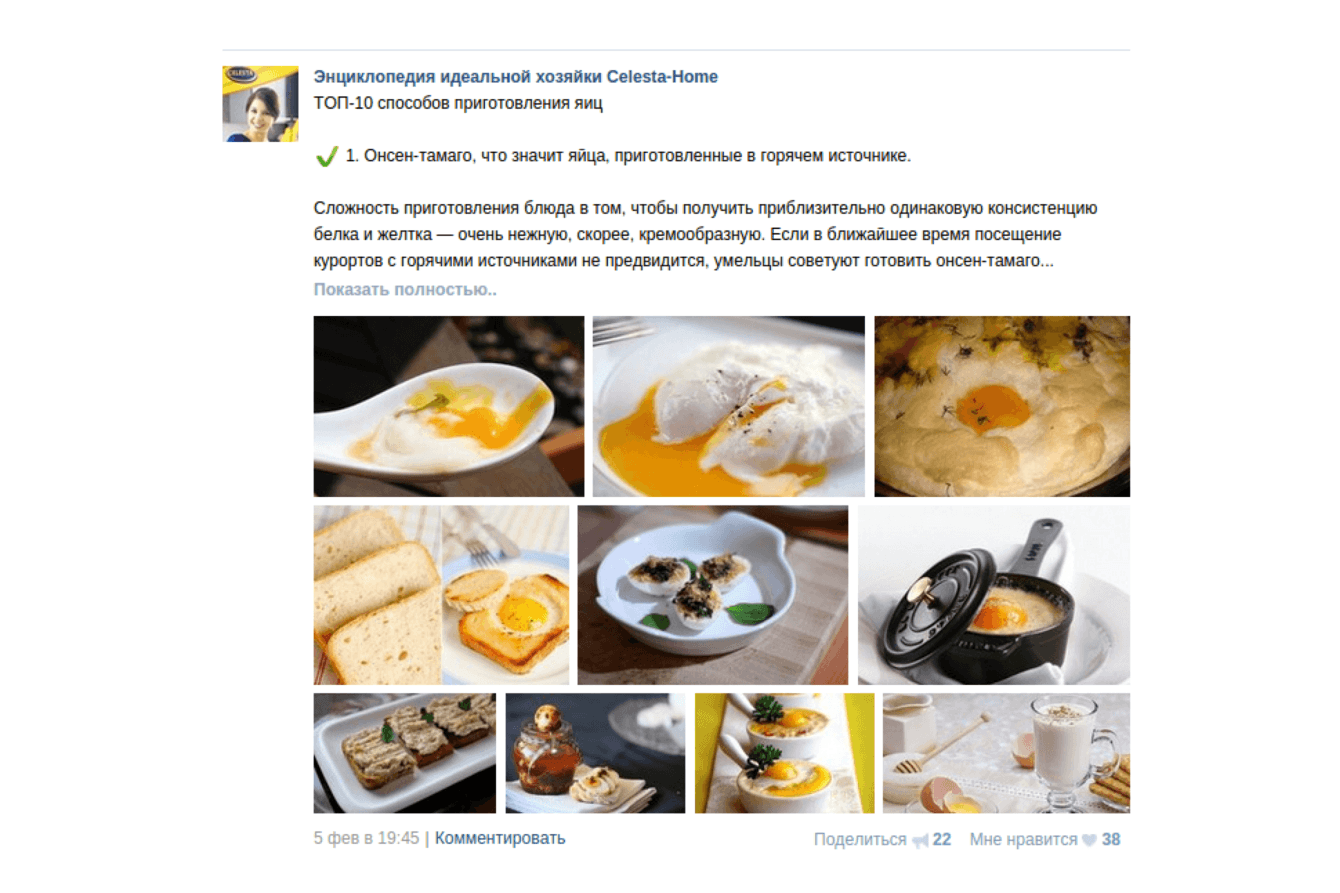Click the share megaphone icon

[920, 840]
